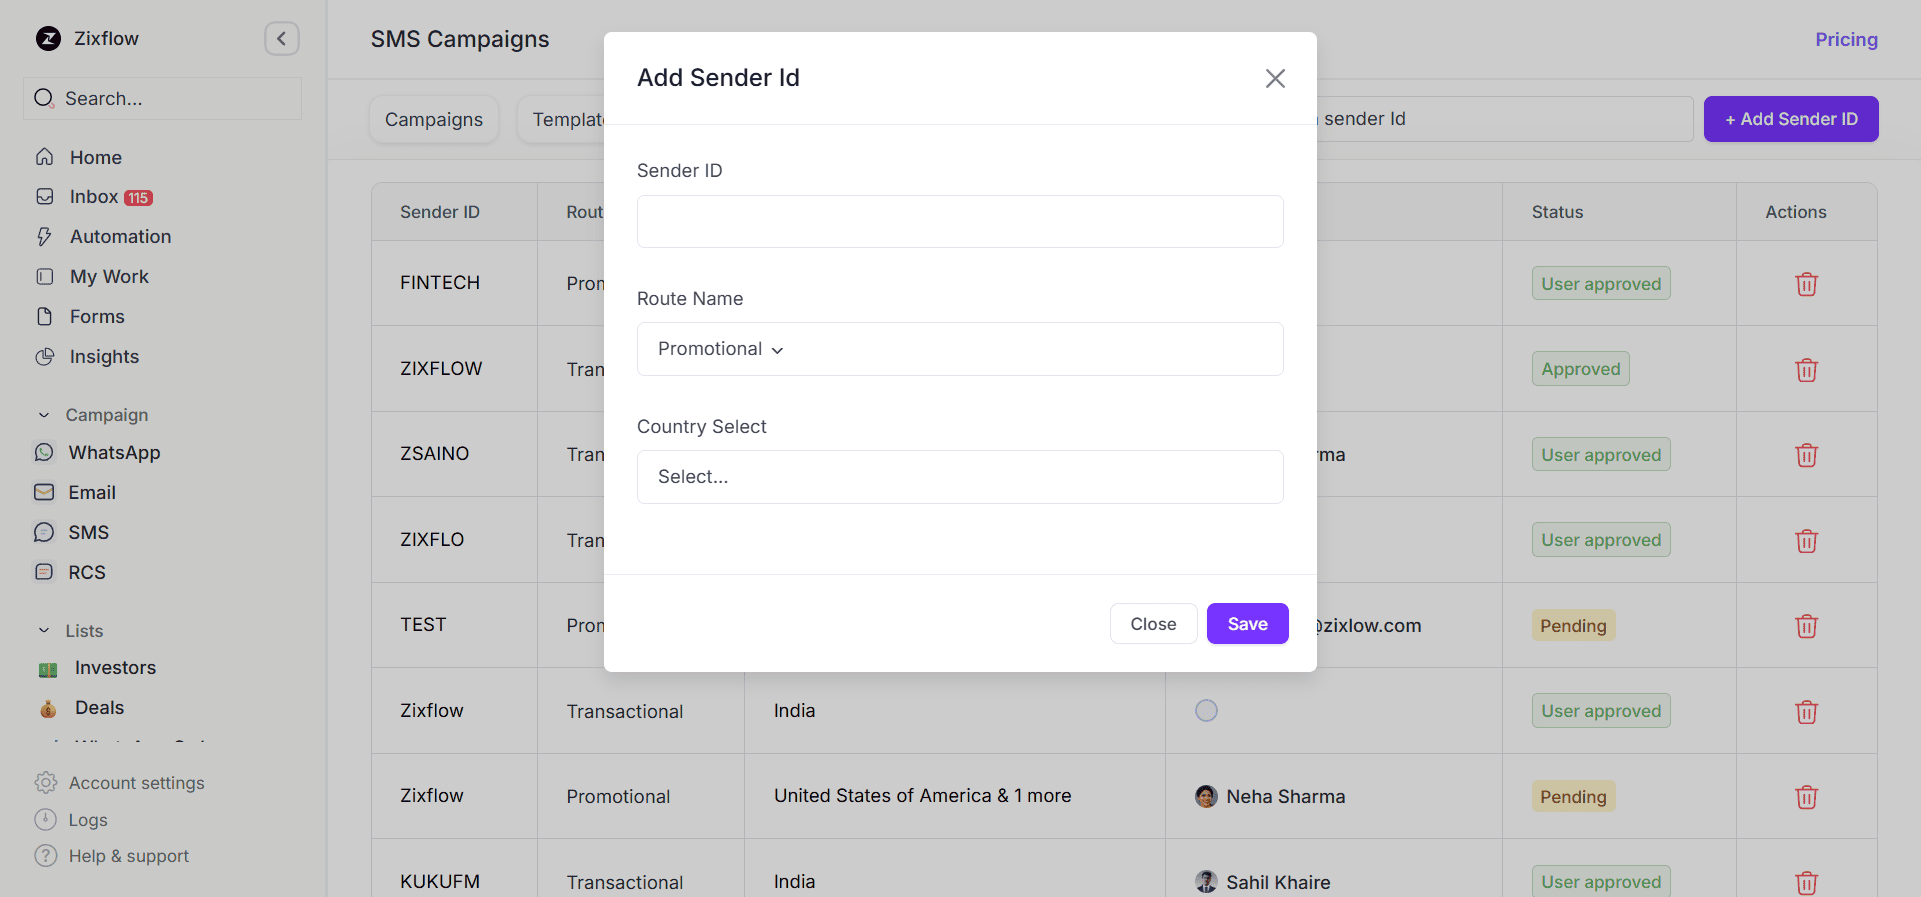Viewport: 1921px width, 897px height.
Task: Open the WhatsApp campaign section
Action: pyautogui.click(x=114, y=452)
